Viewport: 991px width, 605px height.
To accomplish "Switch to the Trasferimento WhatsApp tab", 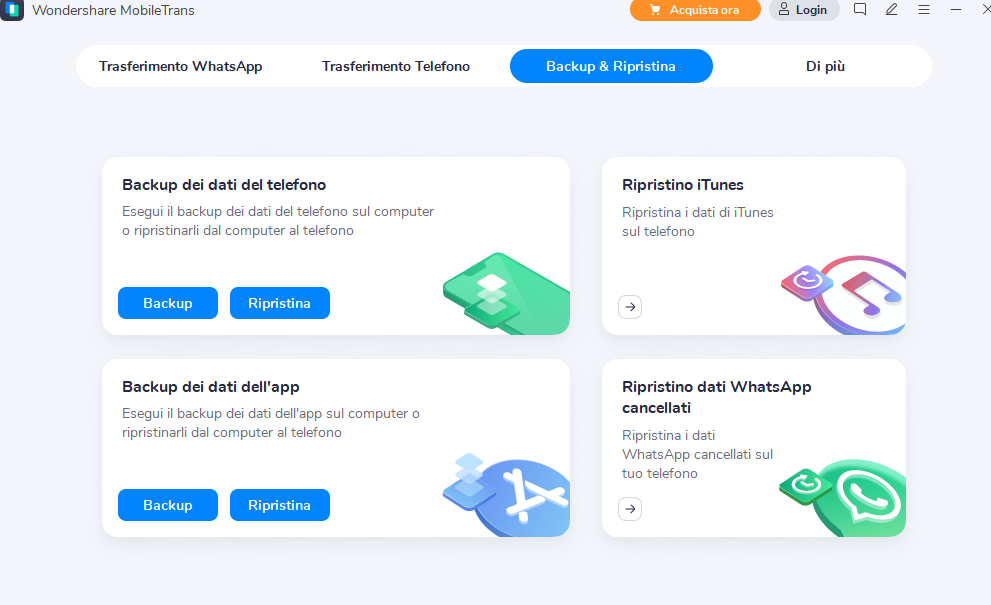I will (x=180, y=66).
